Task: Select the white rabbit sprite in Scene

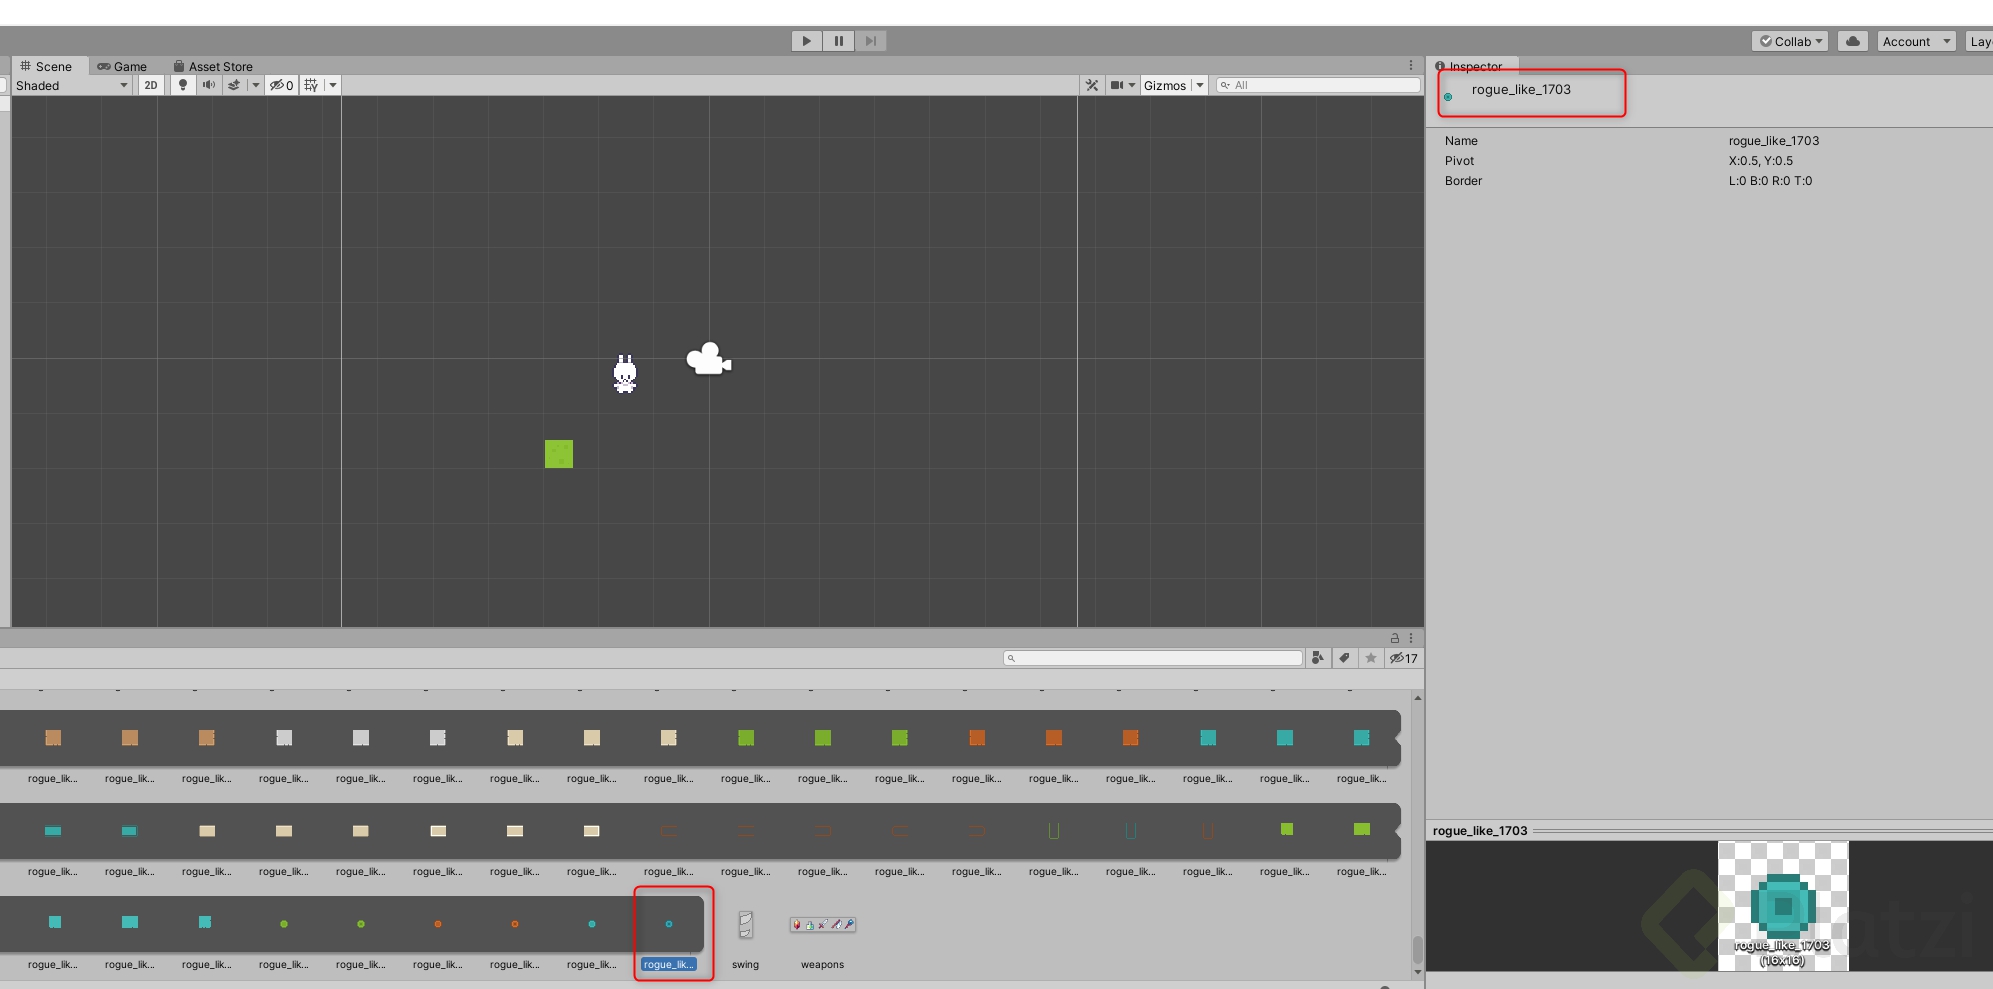Action: (625, 374)
